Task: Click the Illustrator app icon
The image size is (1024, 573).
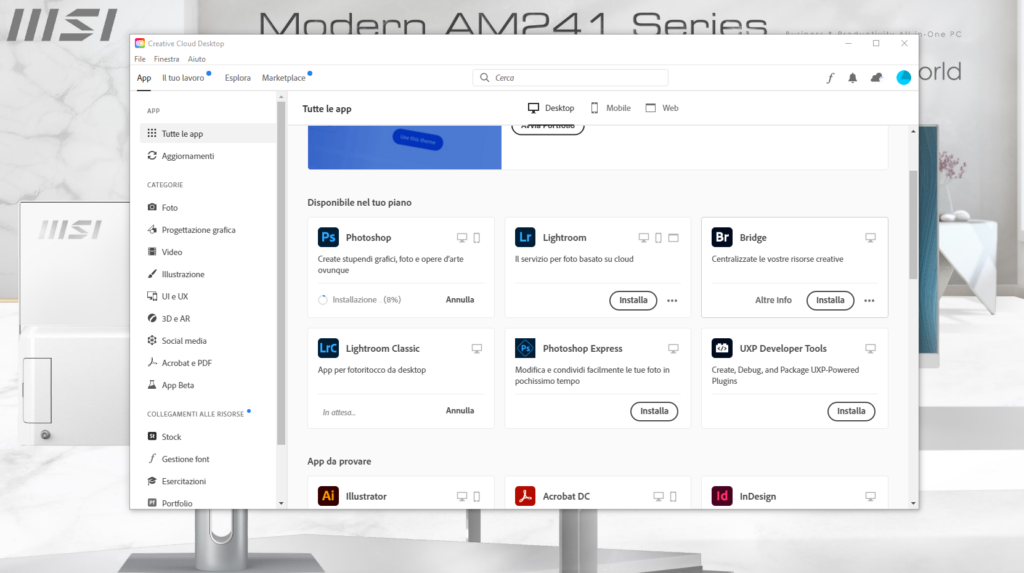Action: [x=328, y=496]
